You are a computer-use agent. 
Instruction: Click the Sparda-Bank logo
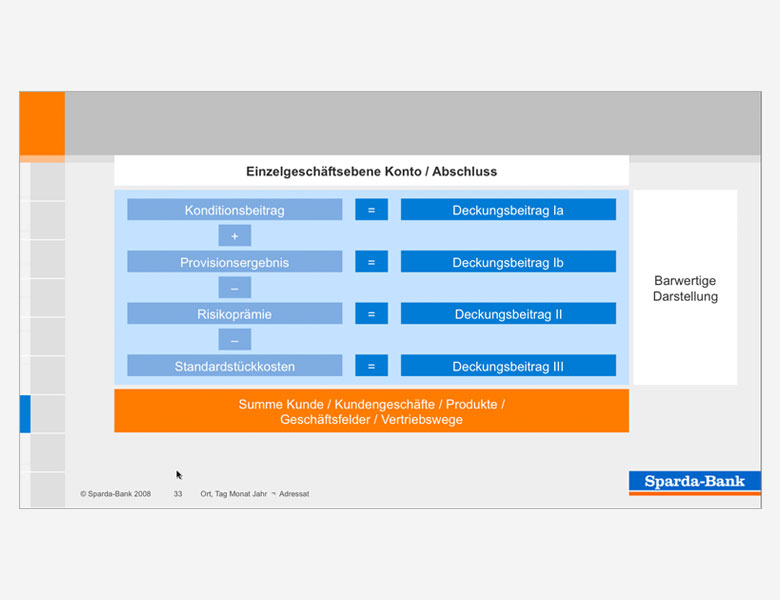694,482
